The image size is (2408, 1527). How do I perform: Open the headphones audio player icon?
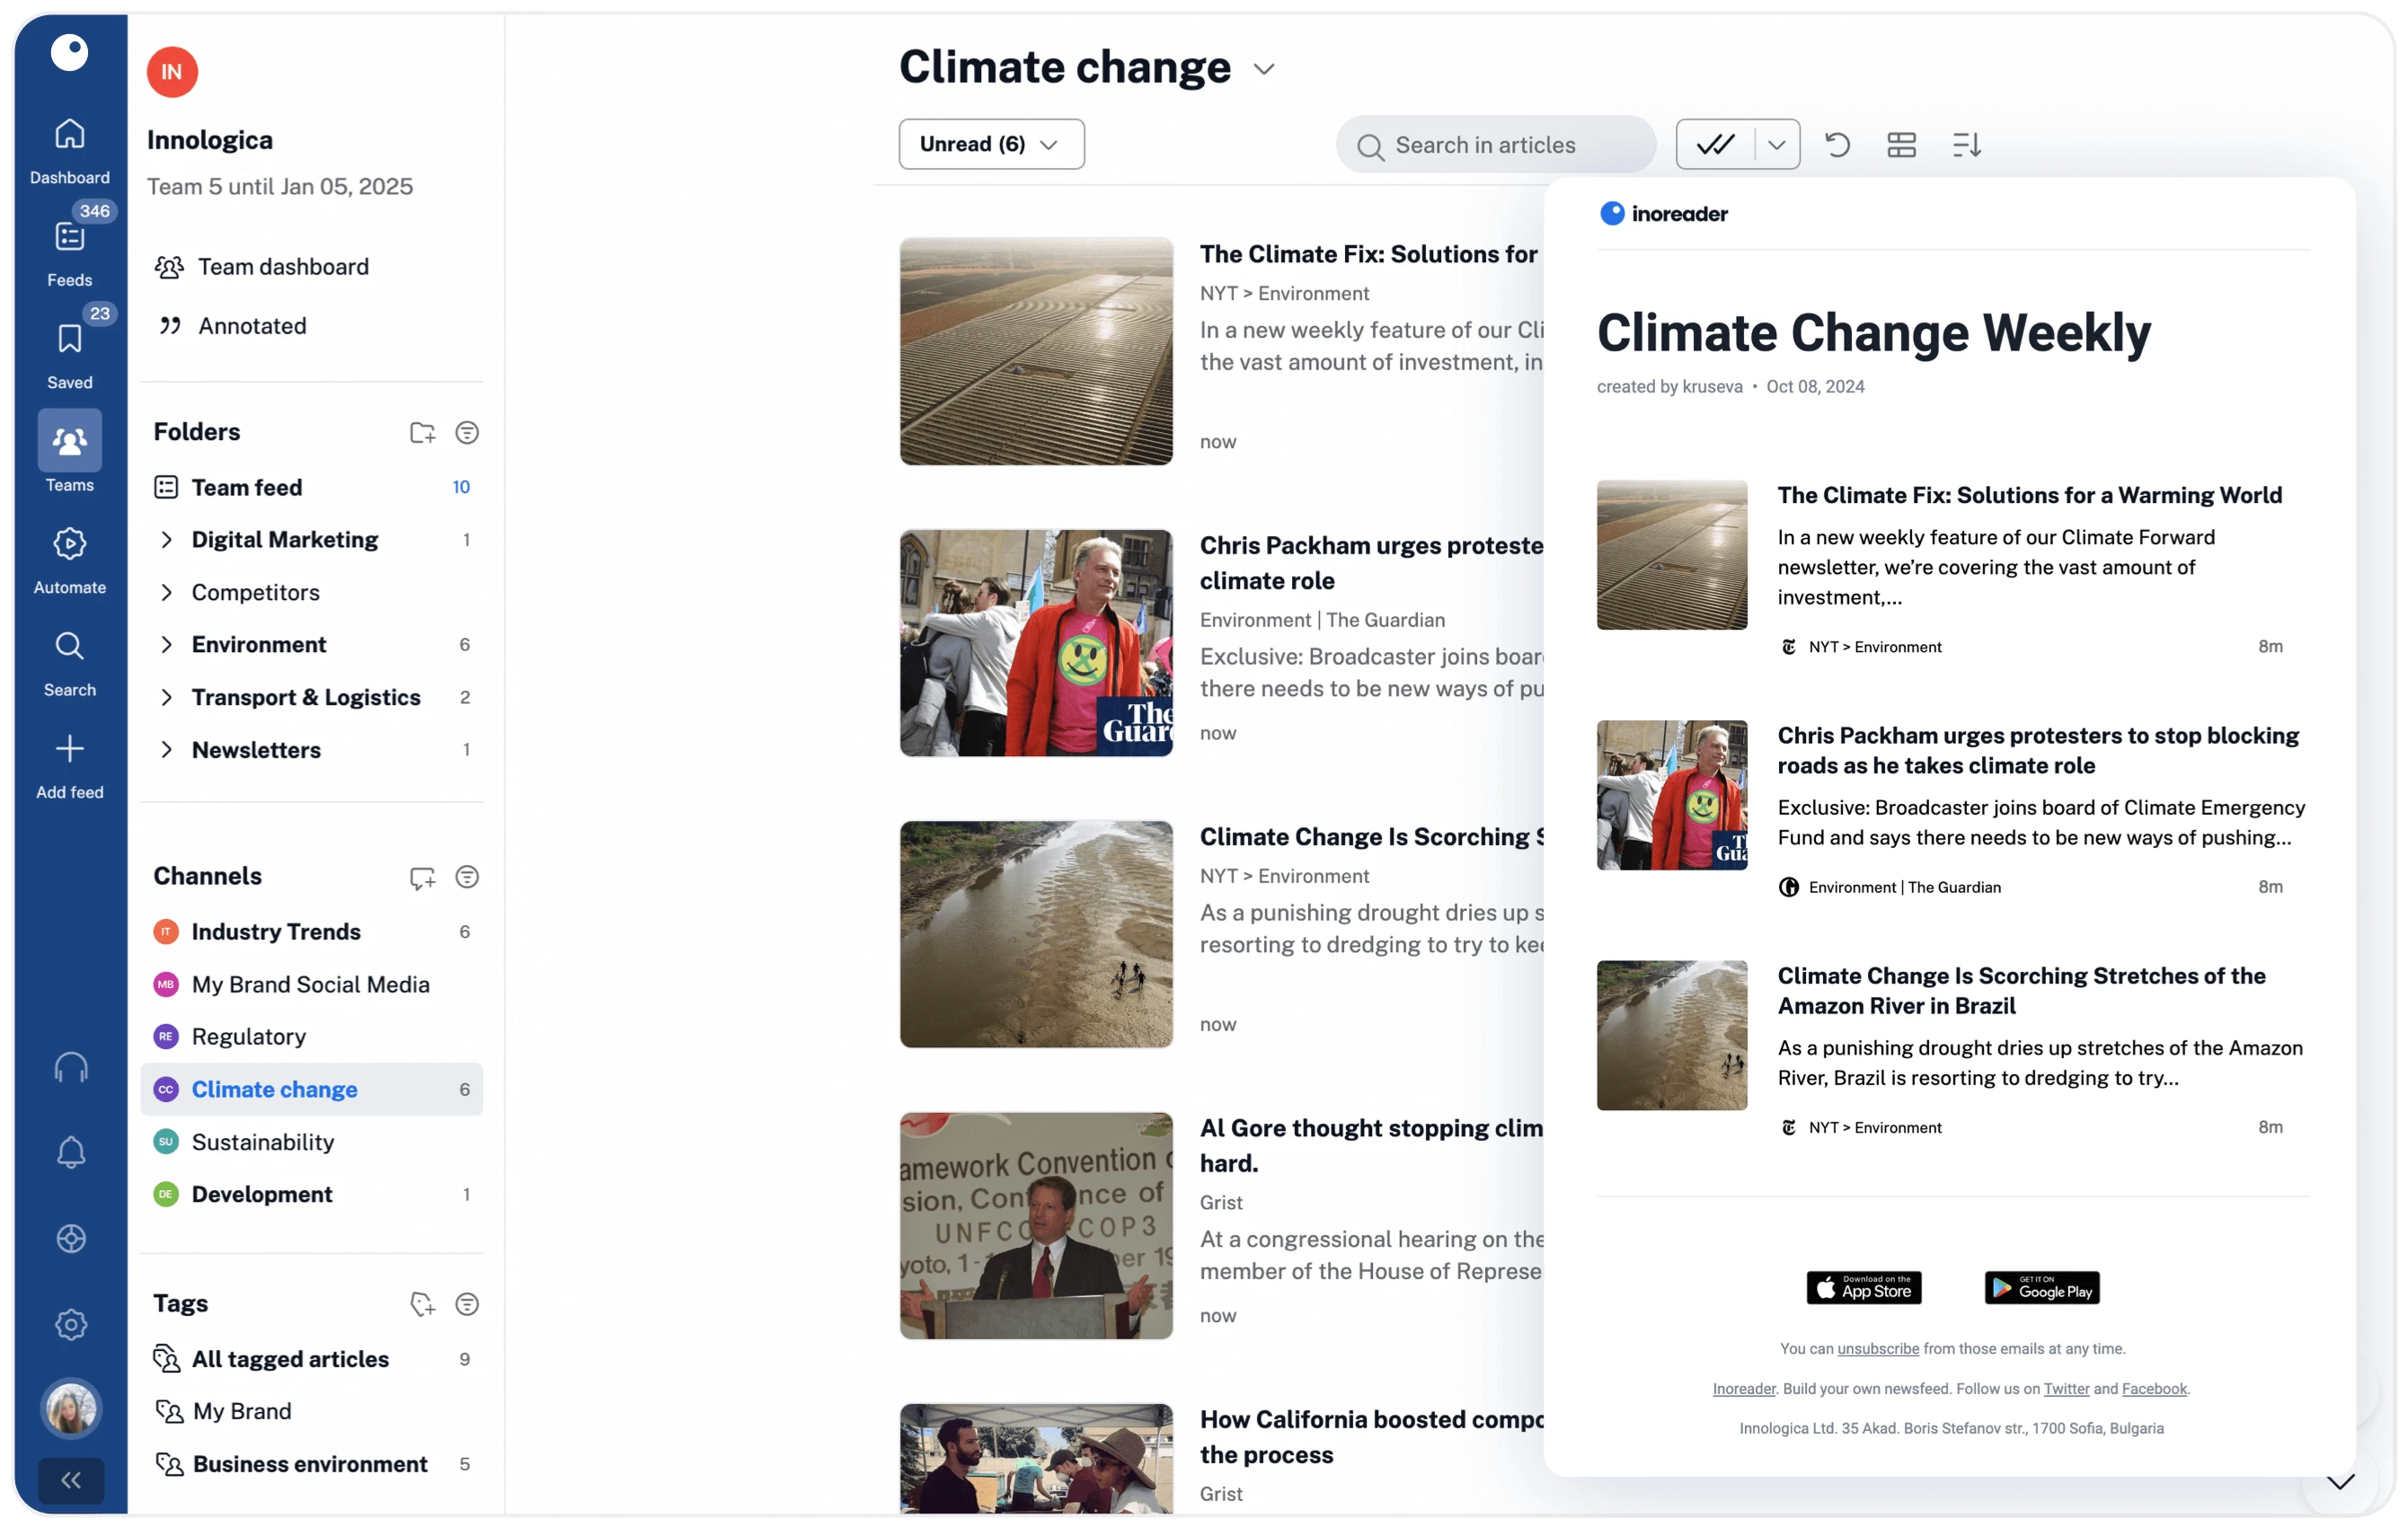pos(70,1067)
